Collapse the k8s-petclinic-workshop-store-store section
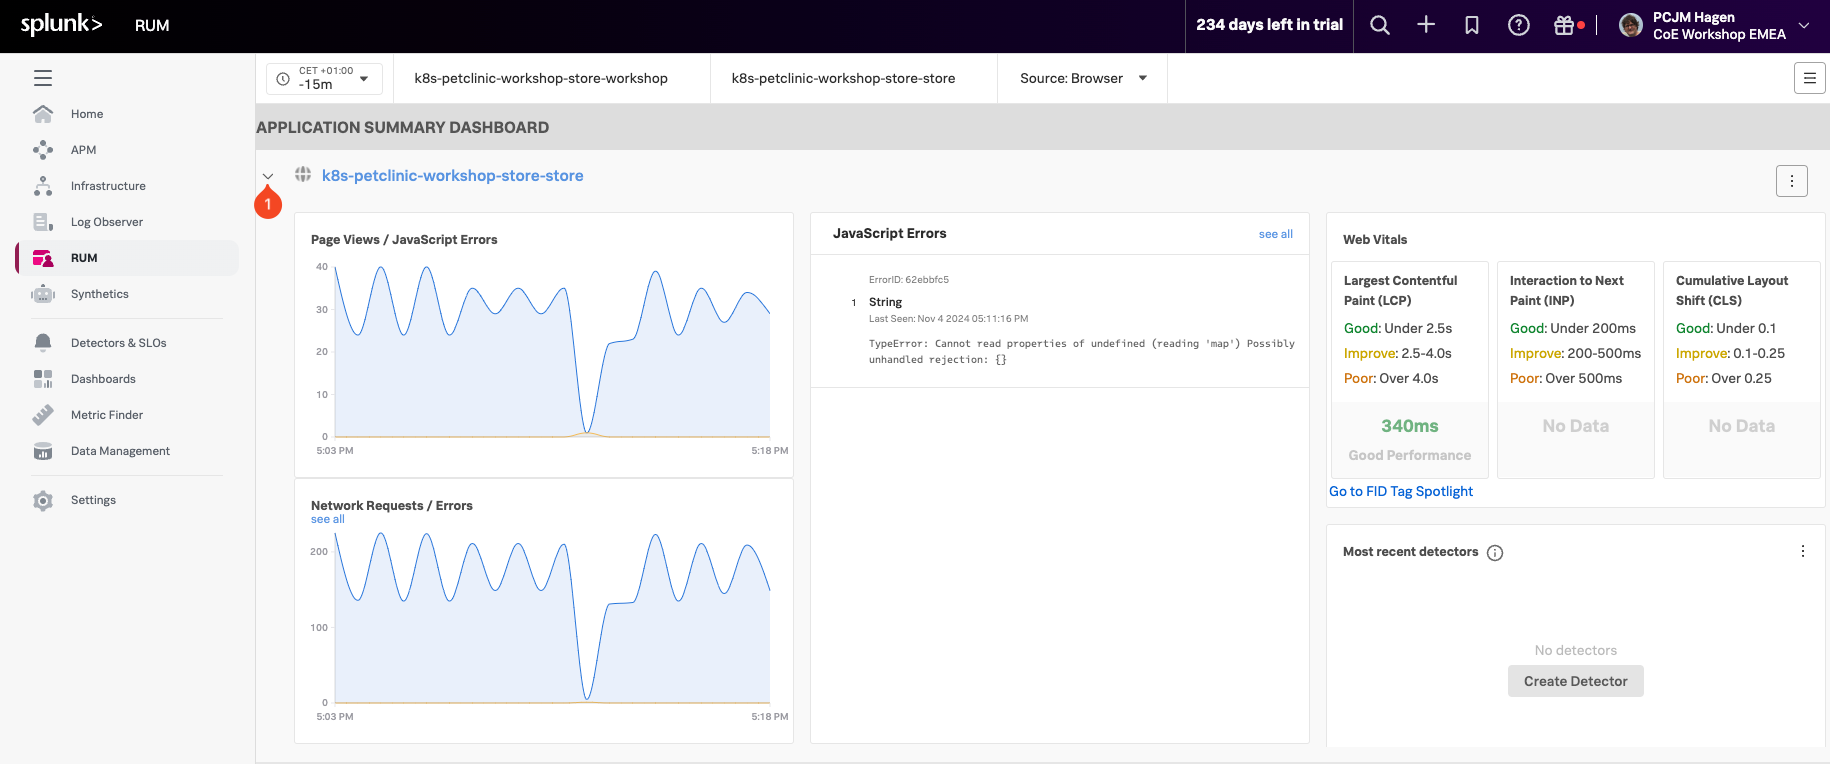Viewport: 1830px width, 764px height. coord(268,176)
